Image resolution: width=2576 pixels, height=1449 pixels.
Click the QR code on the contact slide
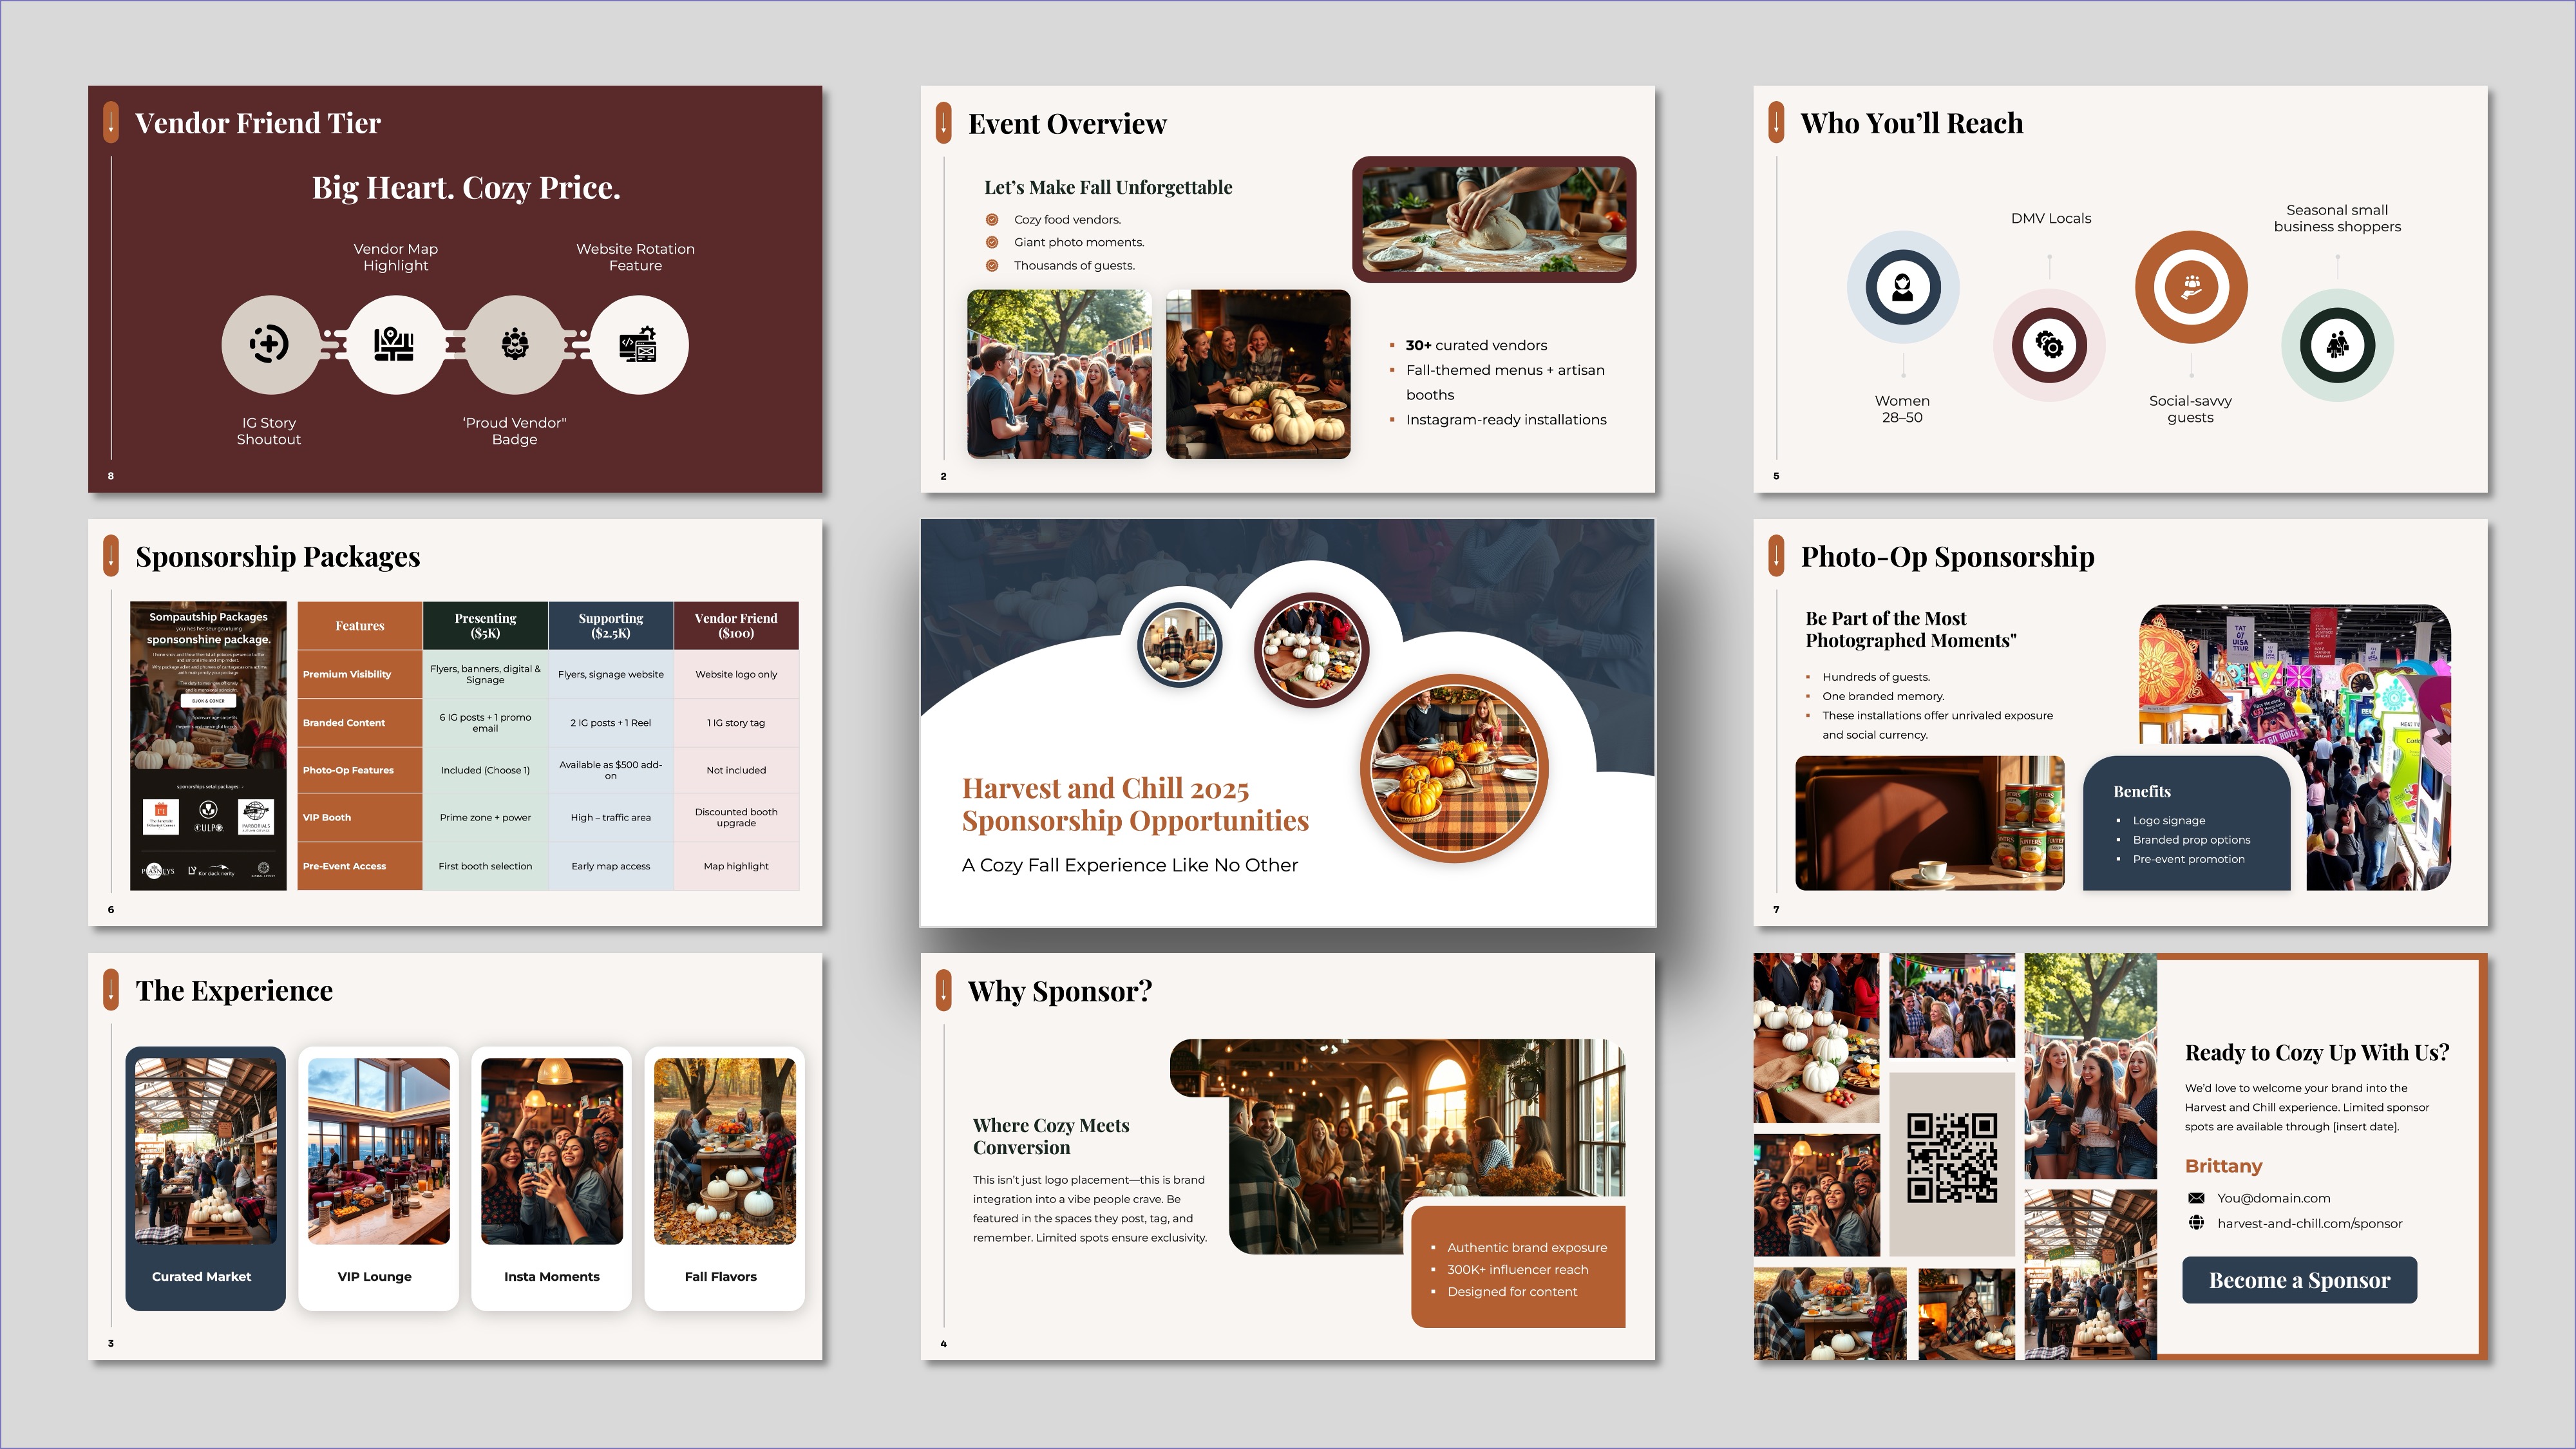pos(1951,1158)
